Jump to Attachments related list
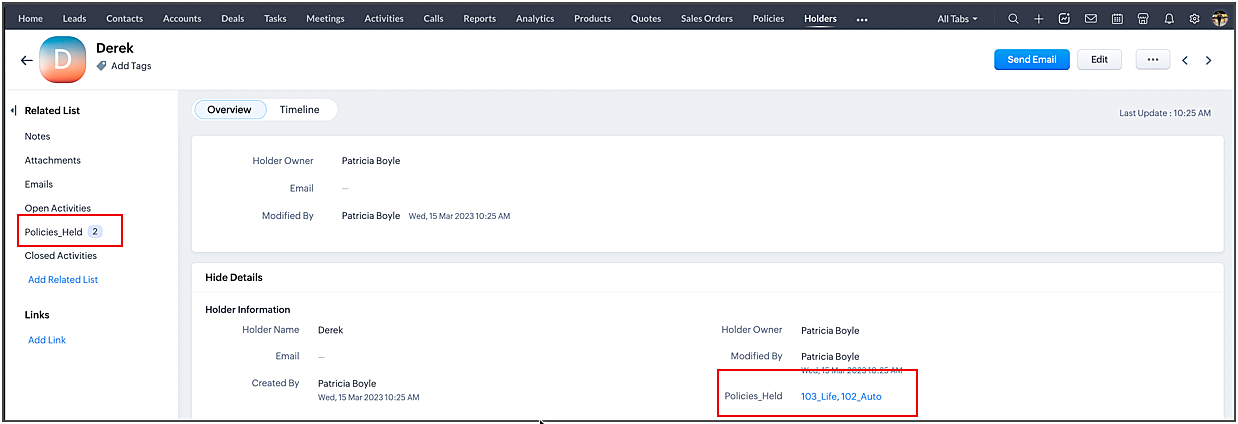 [x=53, y=160]
